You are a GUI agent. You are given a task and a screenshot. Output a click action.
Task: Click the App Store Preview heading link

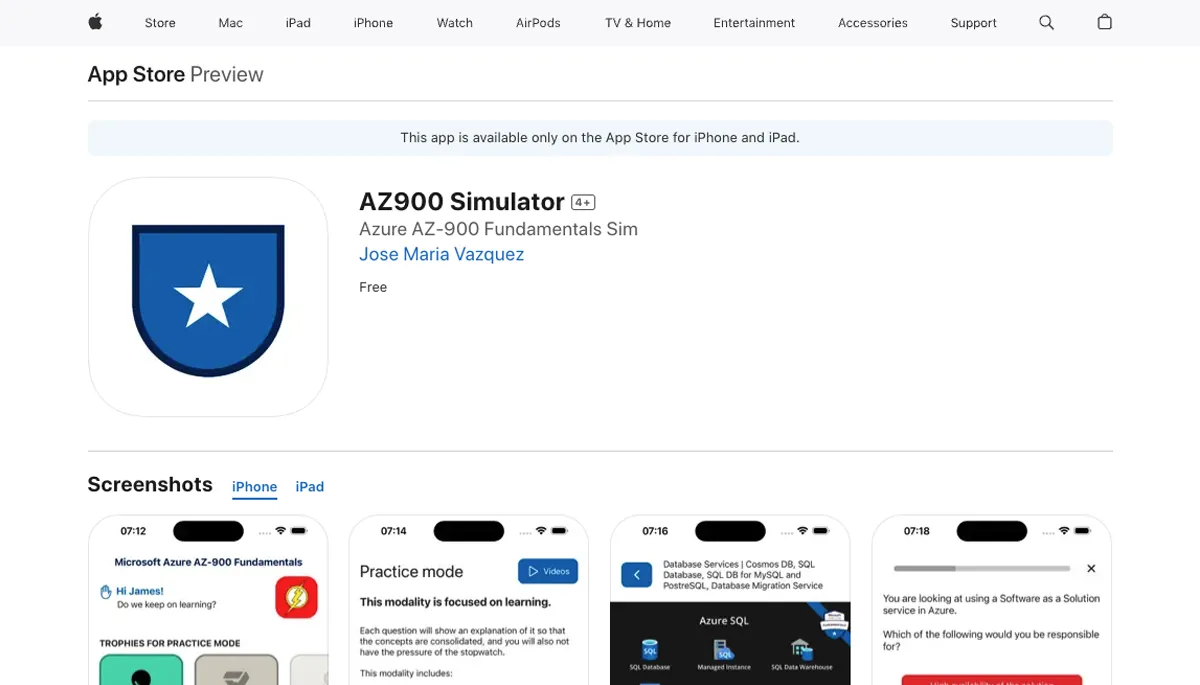click(x=175, y=74)
